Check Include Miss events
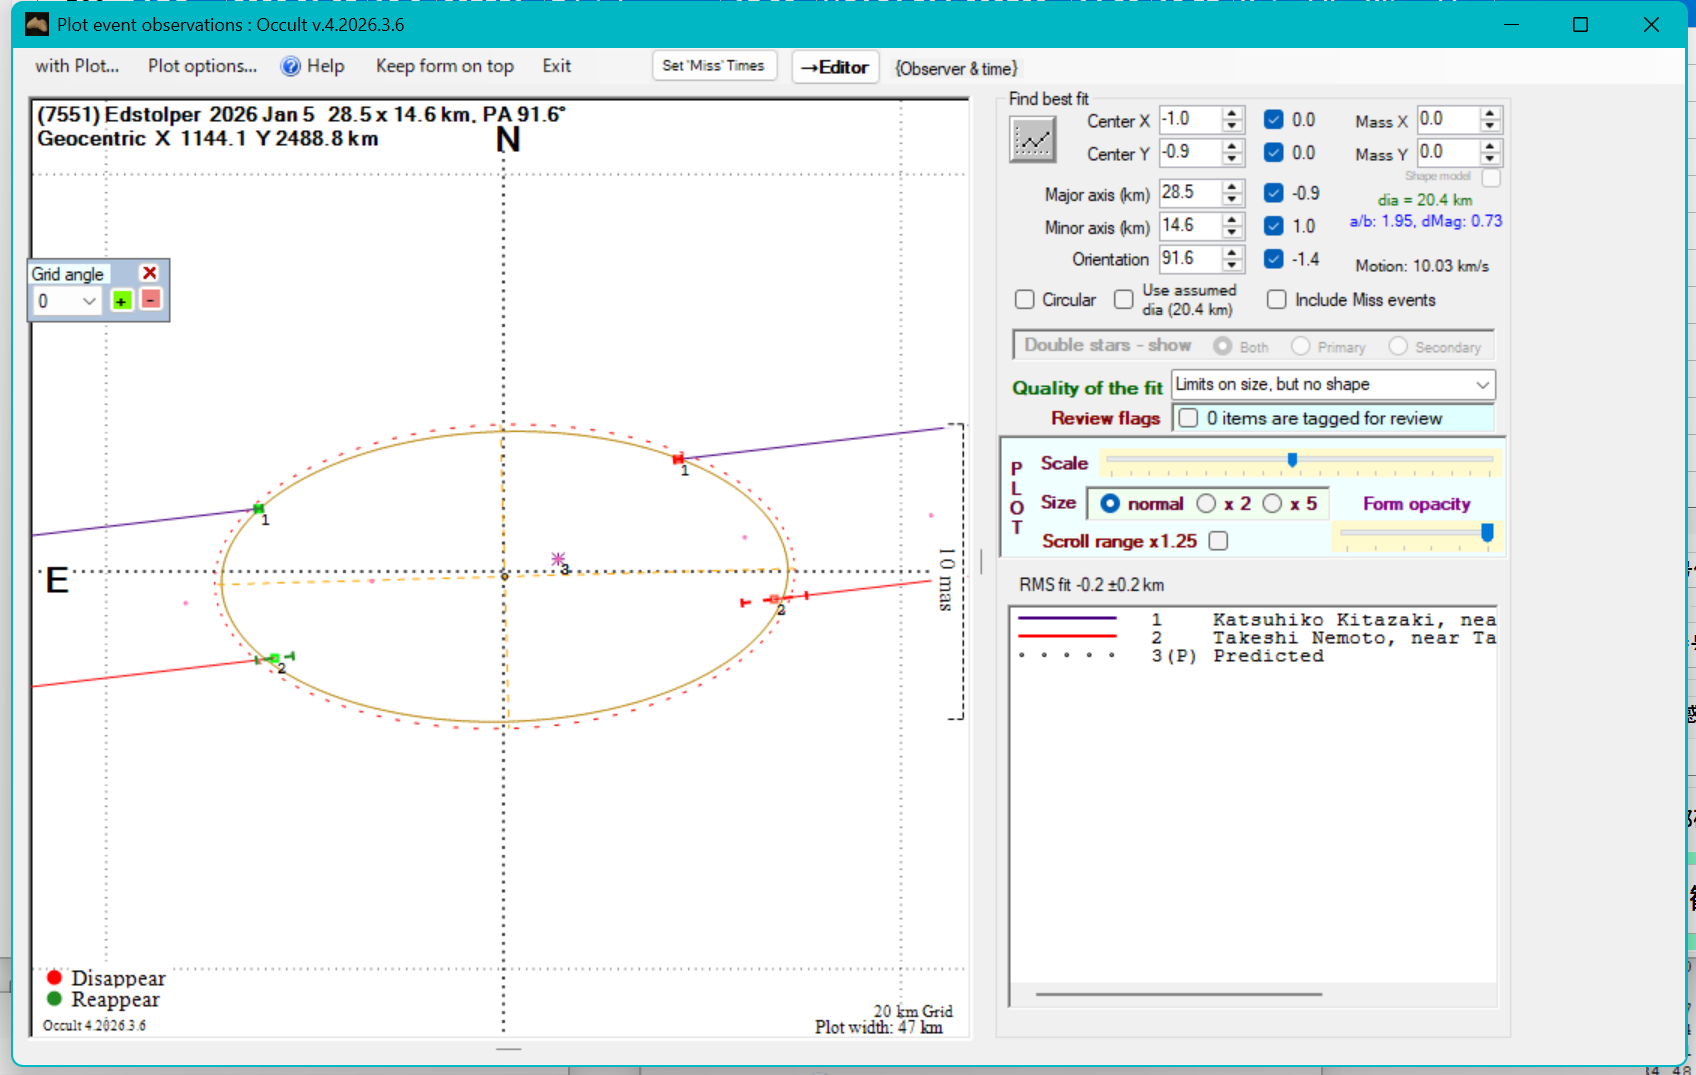Viewport: 1696px width, 1075px height. tap(1277, 300)
